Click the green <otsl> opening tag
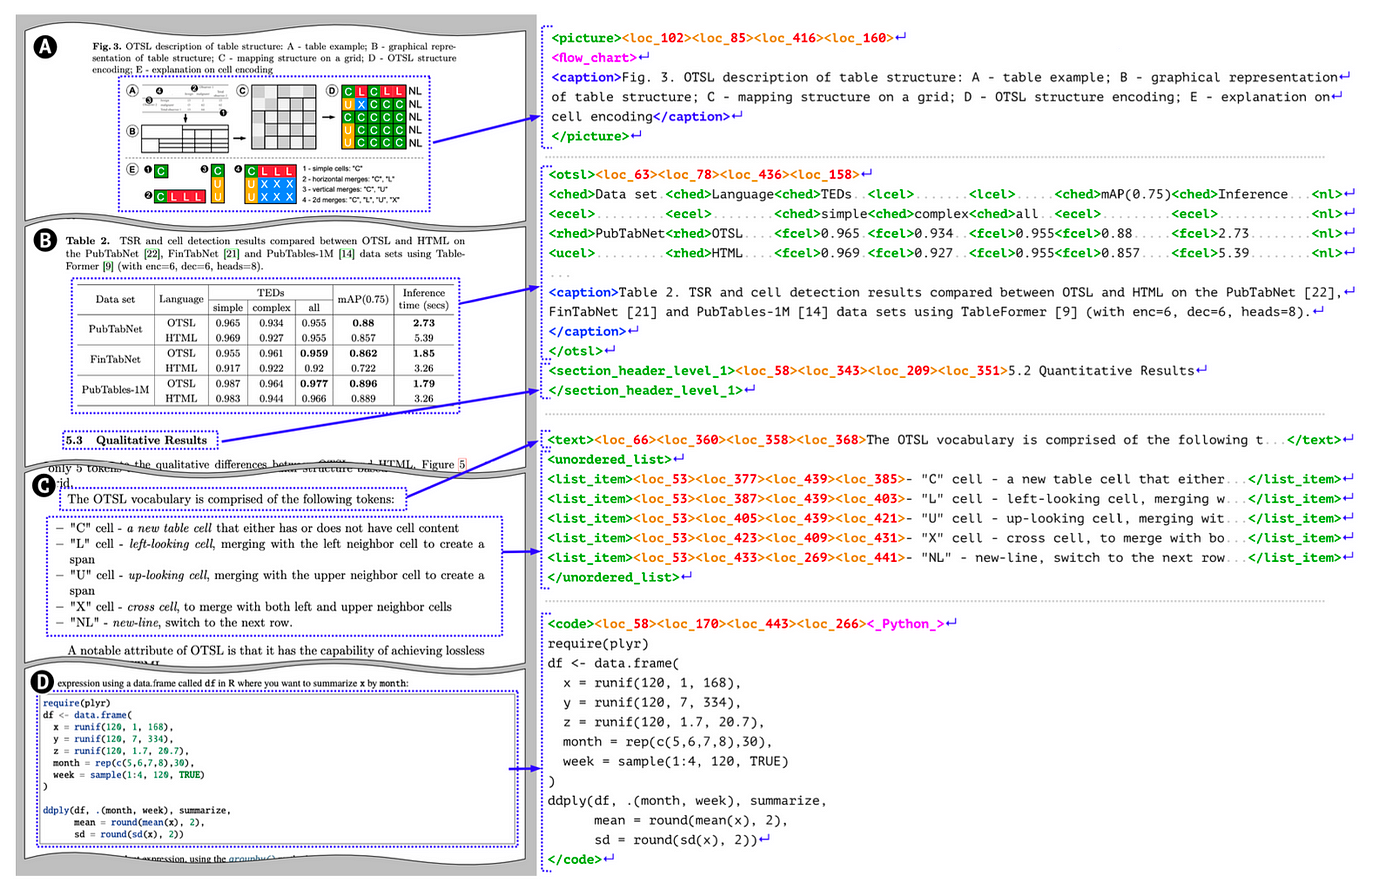The height and width of the screenshot is (892, 1400). click(572, 175)
